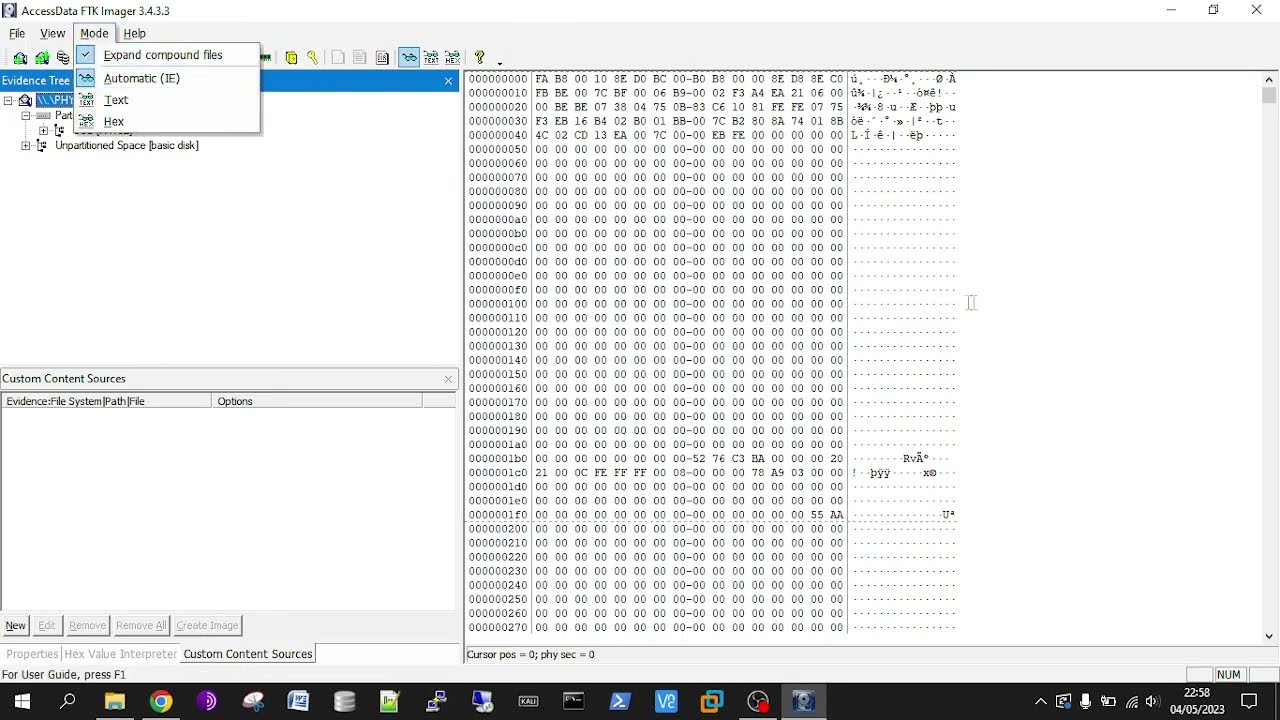The width and height of the screenshot is (1280, 720).
Task: Click hex viewer scrollbar up arrow
Action: point(1269,79)
